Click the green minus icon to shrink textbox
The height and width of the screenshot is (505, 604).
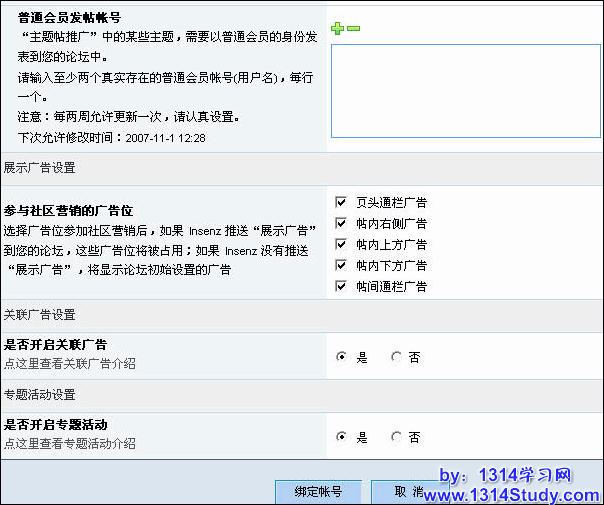click(x=353, y=29)
